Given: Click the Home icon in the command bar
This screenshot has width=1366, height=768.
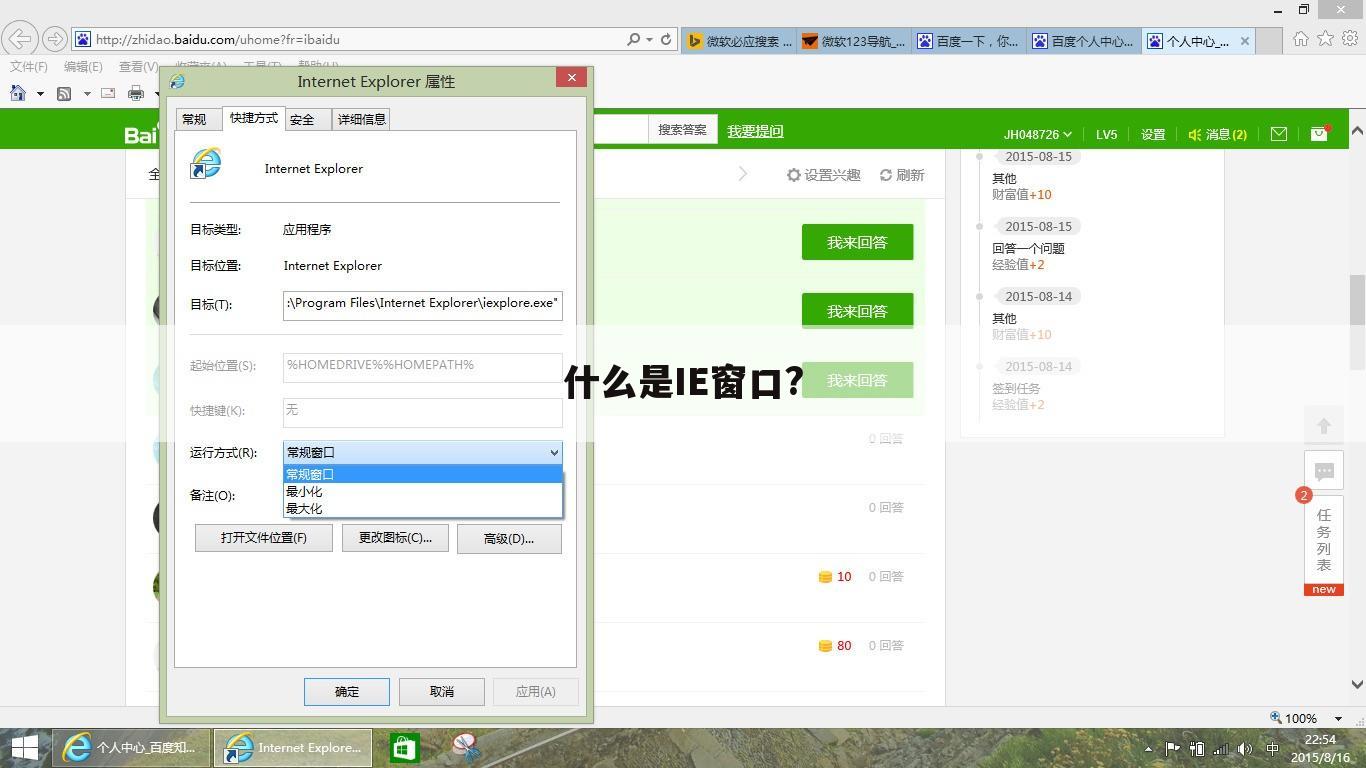Looking at the screenshot, I should (18, 93).
